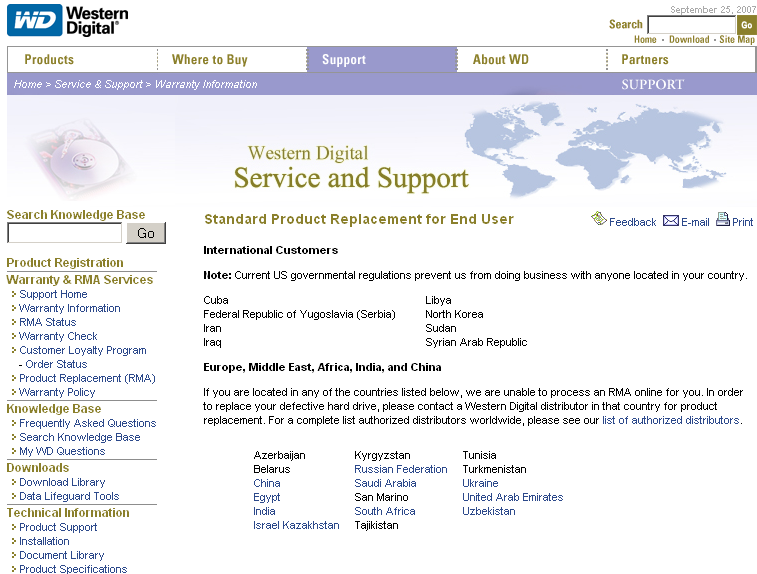Screen dimensions: 757x574
Task: Click the Turkmenistan text
Action: click(494, 469)
